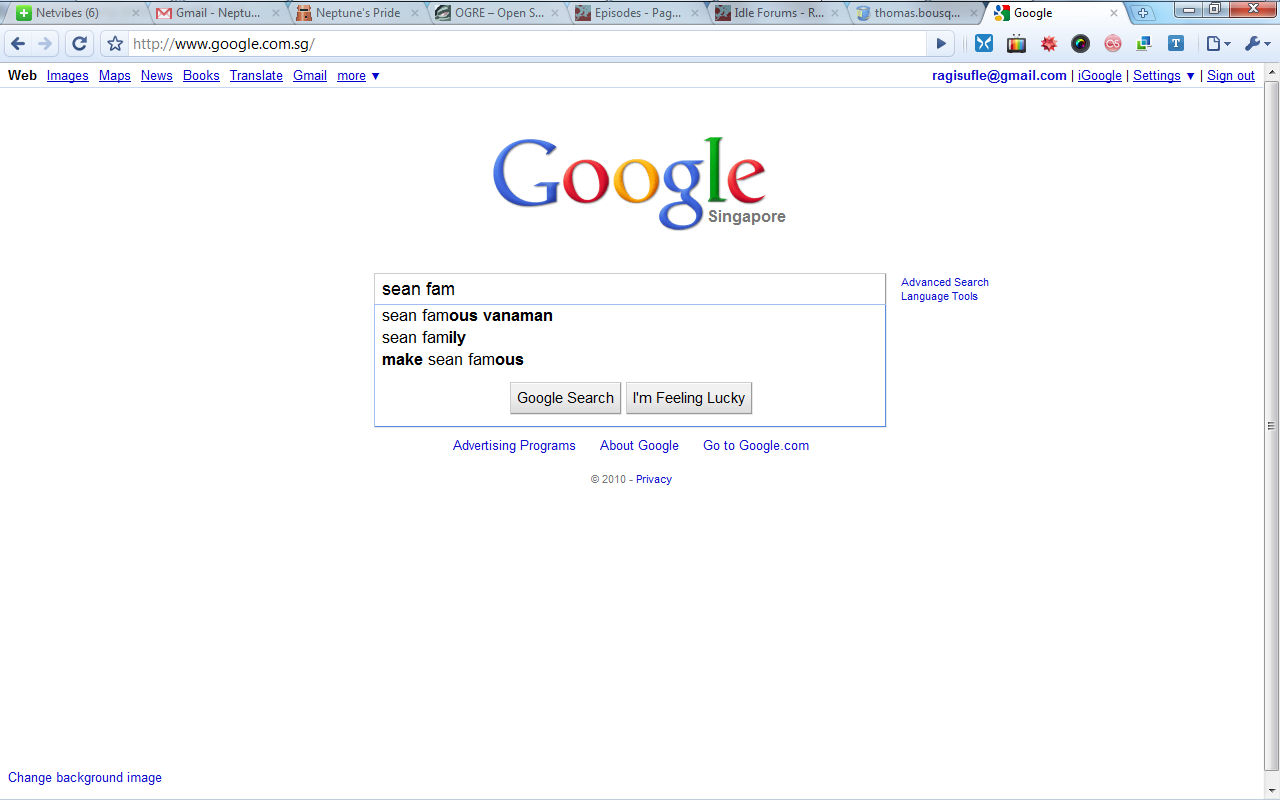Image resolution: width=1280 pixels, height=800 pixels.
Task: Open a new tab with plus button
Action: [1144, 13]
